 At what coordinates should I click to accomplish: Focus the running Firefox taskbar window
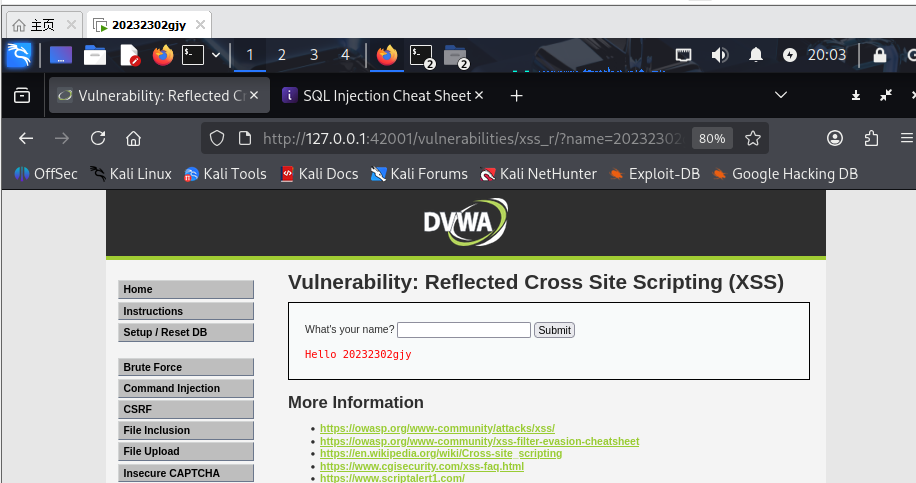[x=387, y=55]
